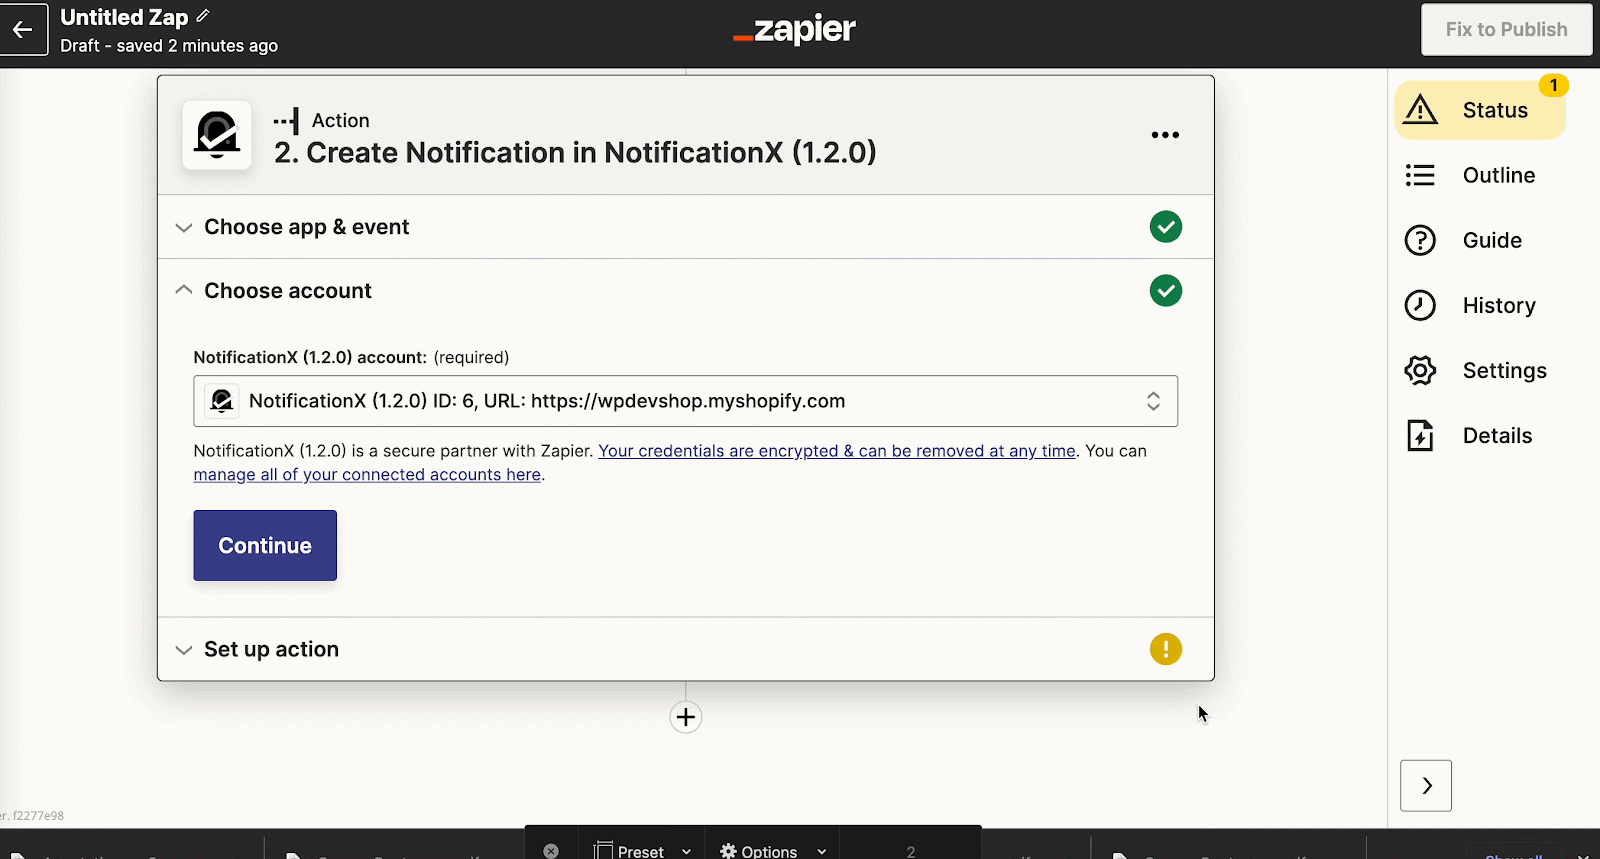
Task: Click yellow warning icon on Set up action
Action: (1165, 649)
